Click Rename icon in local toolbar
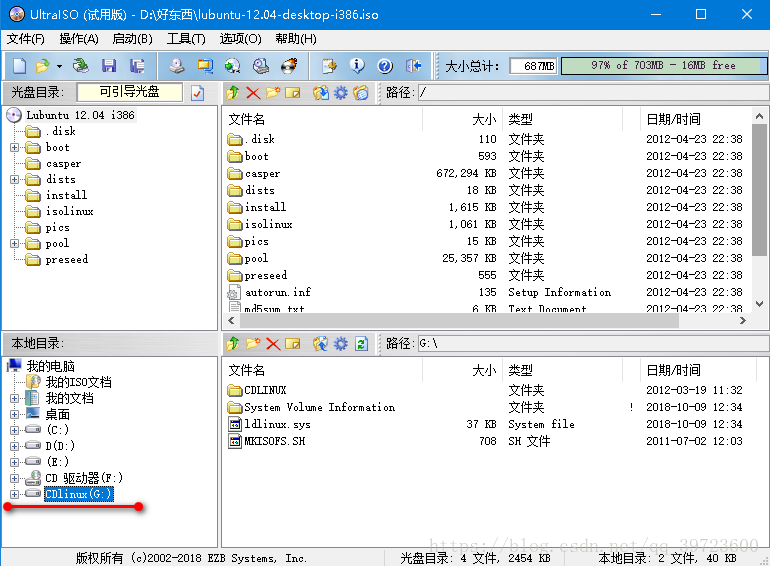 pyautogui.click(x=293, y=344)
